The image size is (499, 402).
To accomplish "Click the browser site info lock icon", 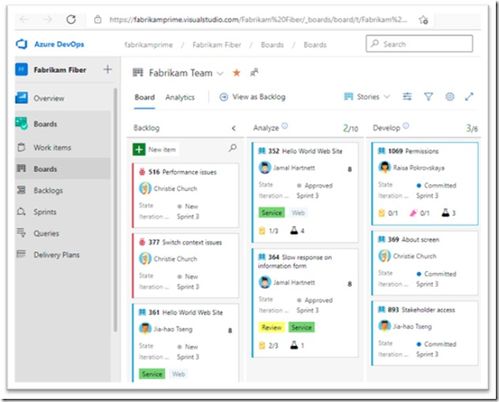I will pyautogui.click(x=98, y=20).
